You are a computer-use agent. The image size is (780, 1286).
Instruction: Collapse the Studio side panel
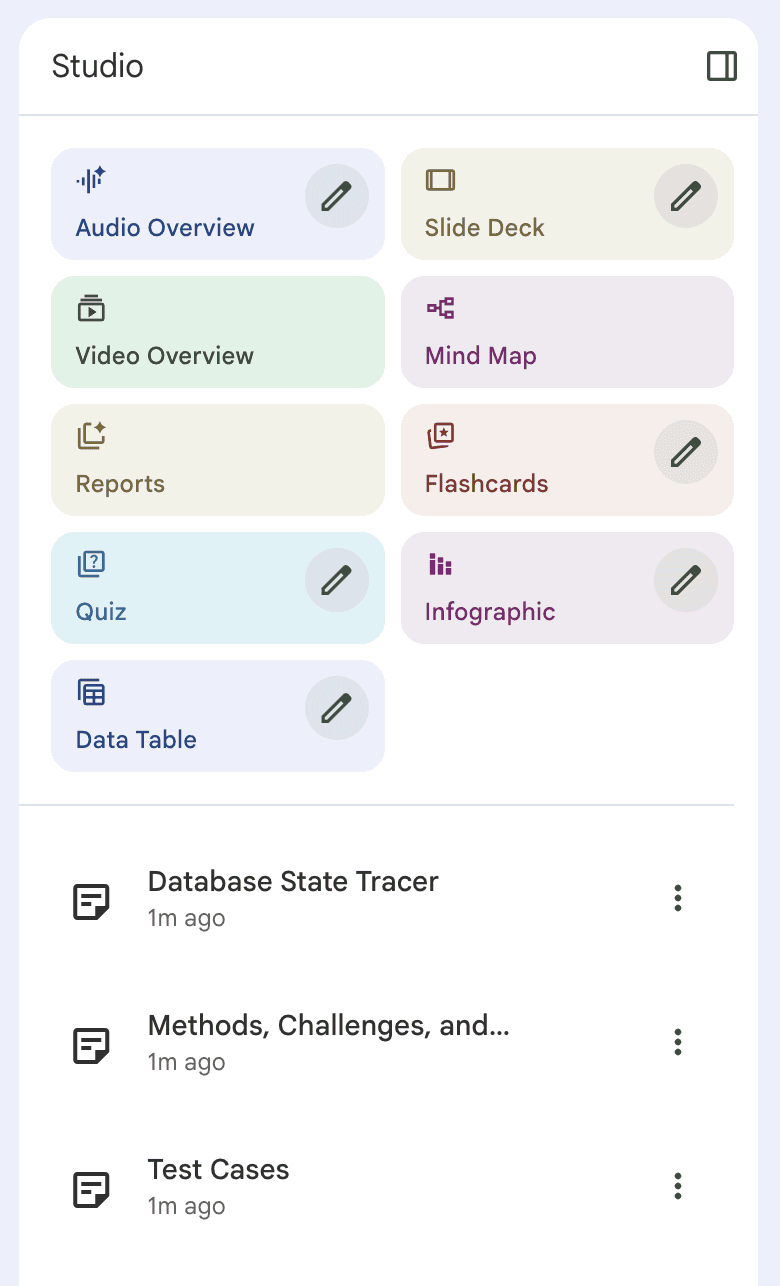coord(721,66)
